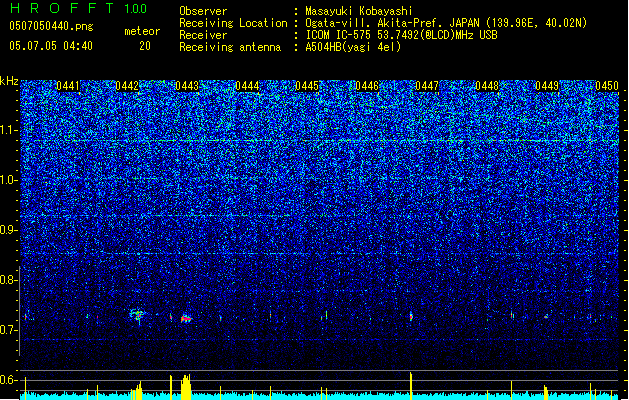Click the diffuse meteor echo near 0442

tap(137, 315)
